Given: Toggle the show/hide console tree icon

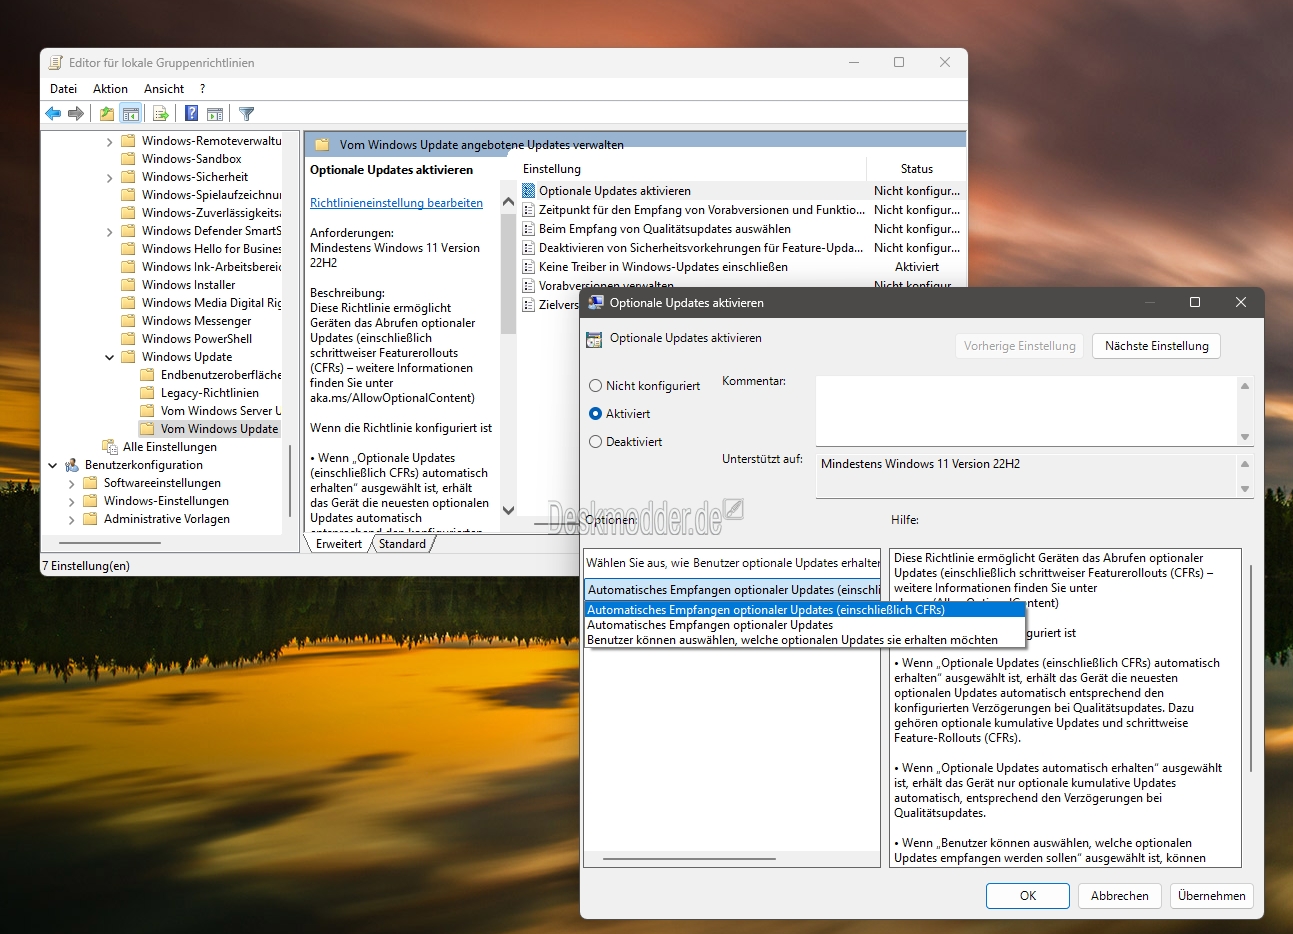Looking at the screenshot, I should click(130, 114).
